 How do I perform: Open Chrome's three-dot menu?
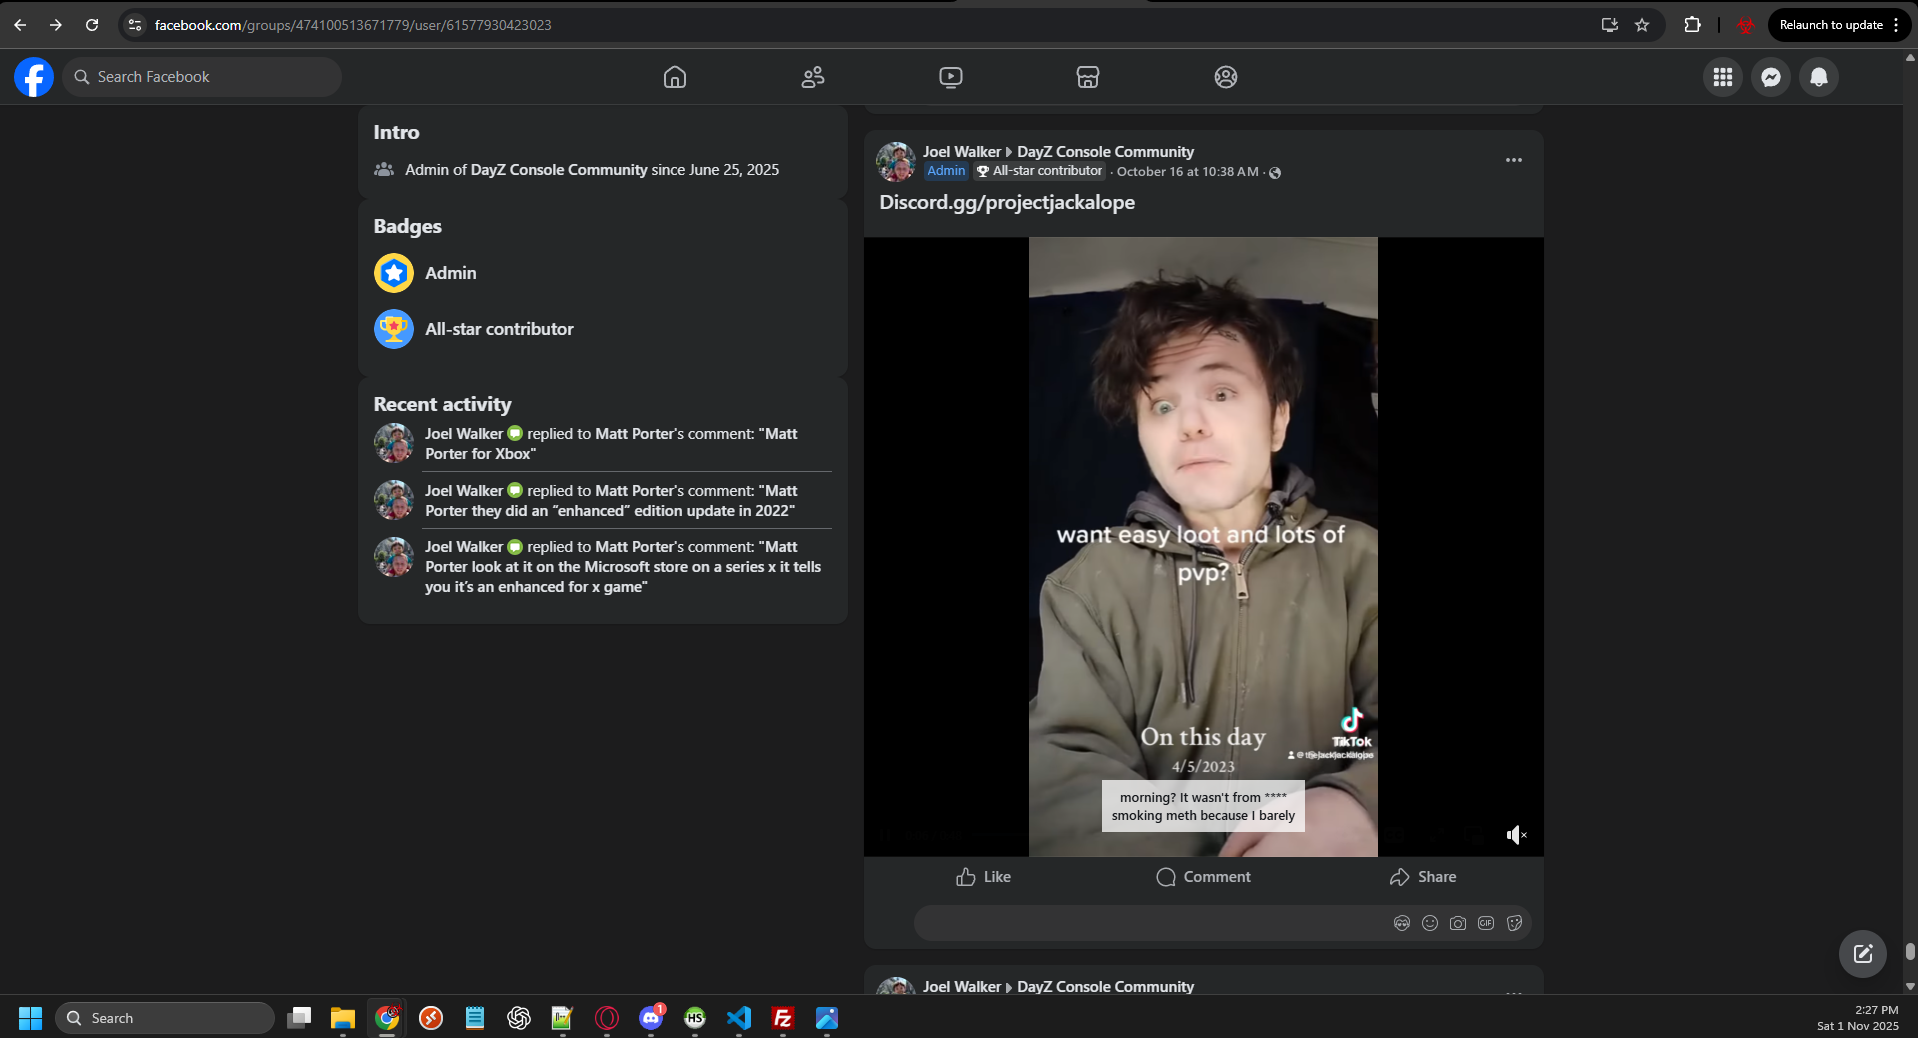pos(1897,25)
